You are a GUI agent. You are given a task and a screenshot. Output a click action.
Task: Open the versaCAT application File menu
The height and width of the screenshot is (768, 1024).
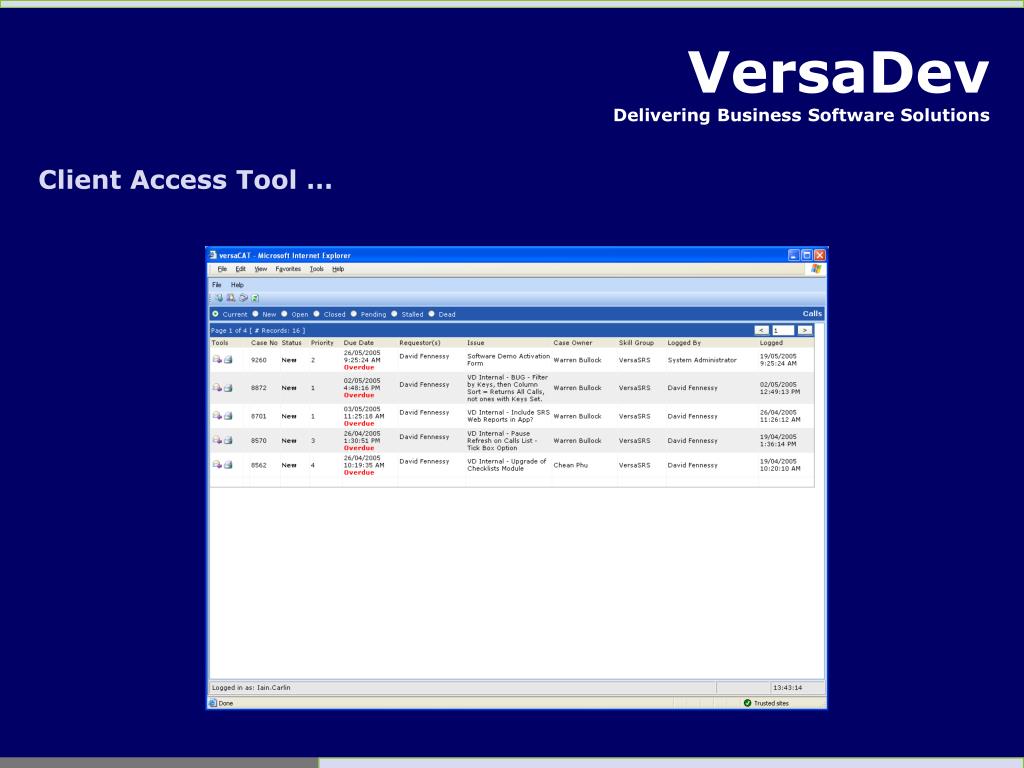217,285
